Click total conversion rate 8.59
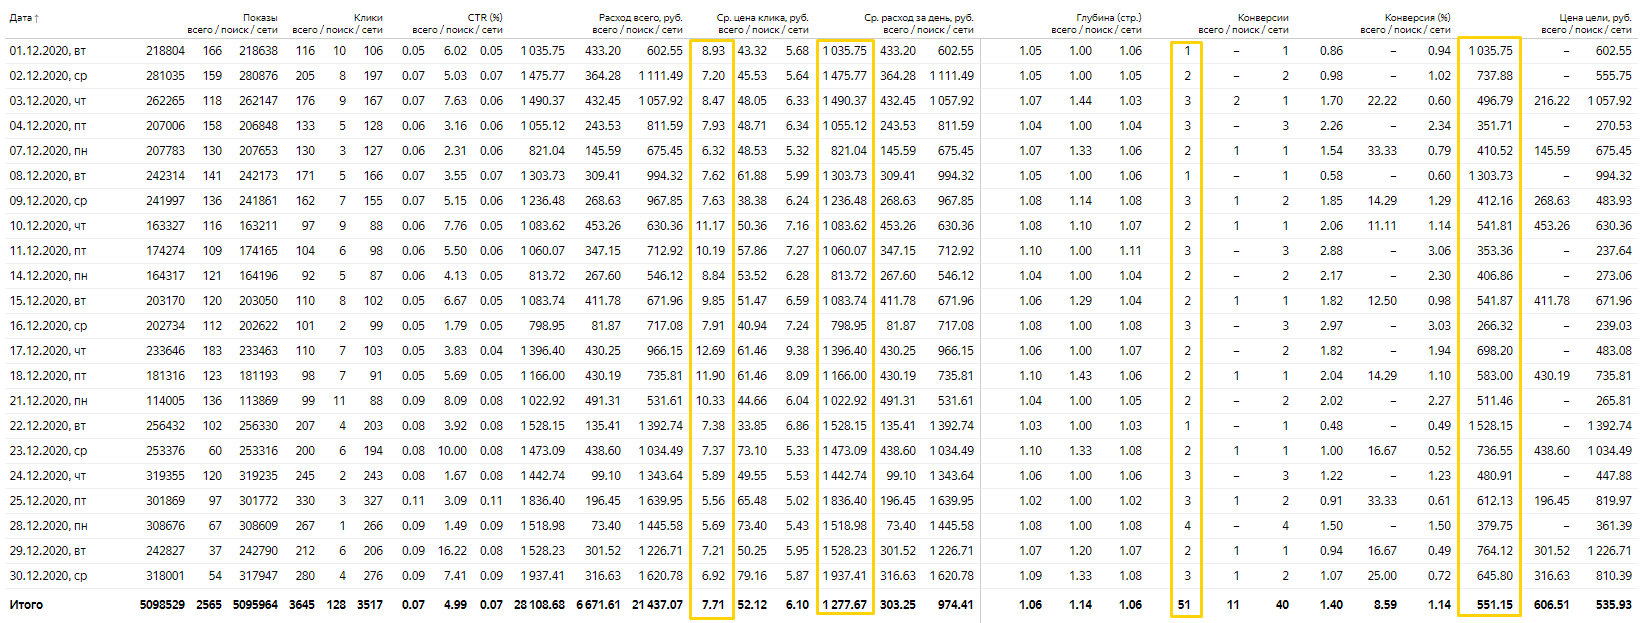Screen dimensions: 1642x623 point(1385,604)
